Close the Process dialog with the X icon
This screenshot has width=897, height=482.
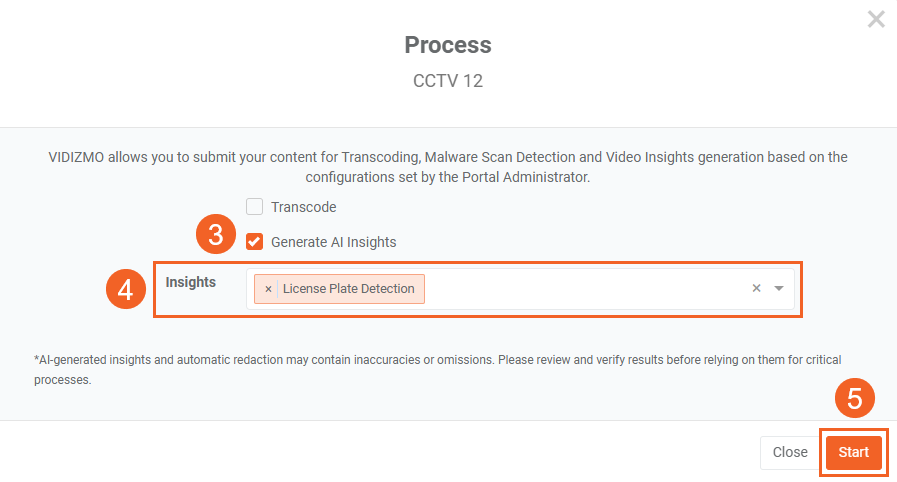pyautogui.click(x=876, y=19)
